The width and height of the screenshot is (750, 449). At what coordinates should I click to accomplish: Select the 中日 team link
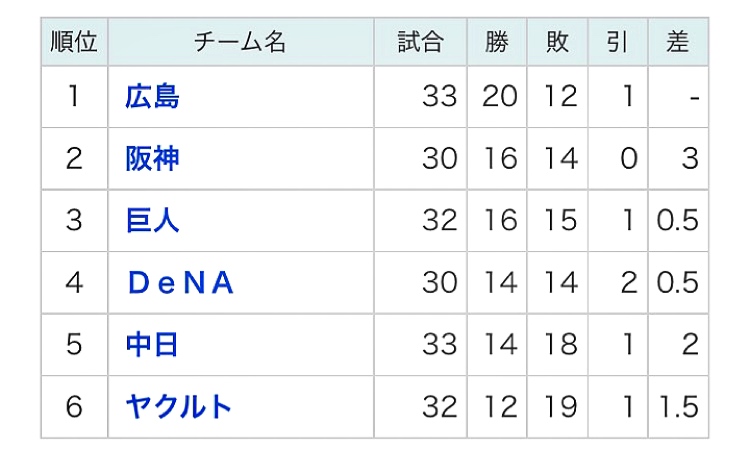click(152, 345)
